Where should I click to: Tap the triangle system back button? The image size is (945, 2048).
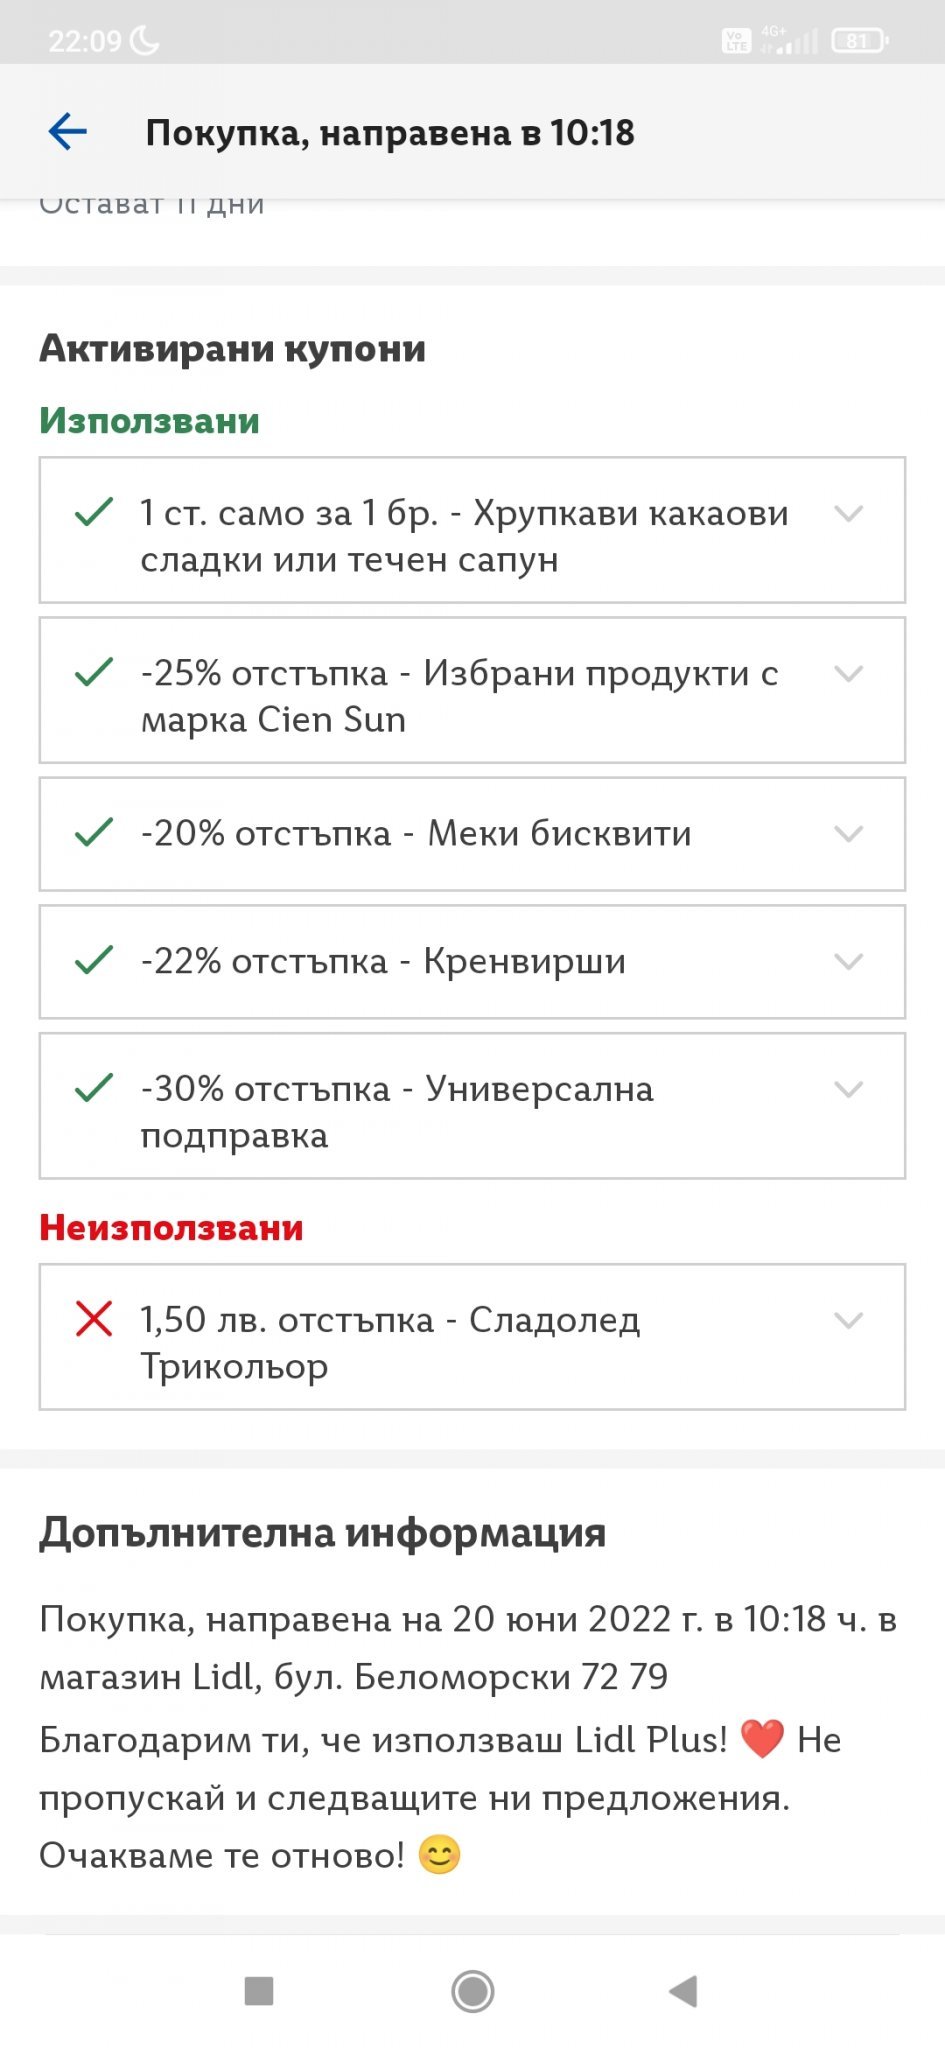click(x=683, y=1991)
